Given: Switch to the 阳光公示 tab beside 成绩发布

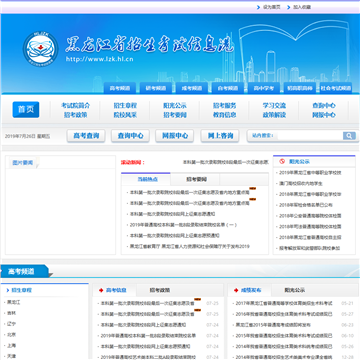Looking at the screenshot, I should pyautogui.click(x=295, y=290).
